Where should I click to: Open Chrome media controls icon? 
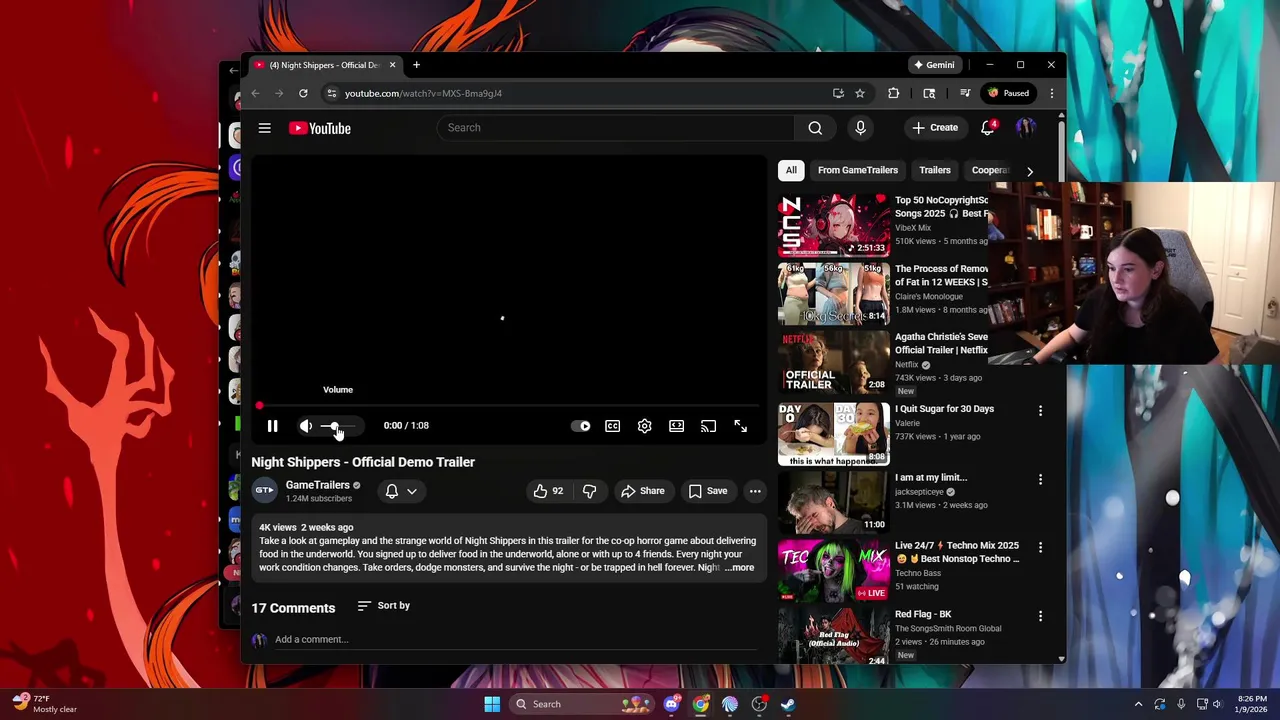coord(965,93)
